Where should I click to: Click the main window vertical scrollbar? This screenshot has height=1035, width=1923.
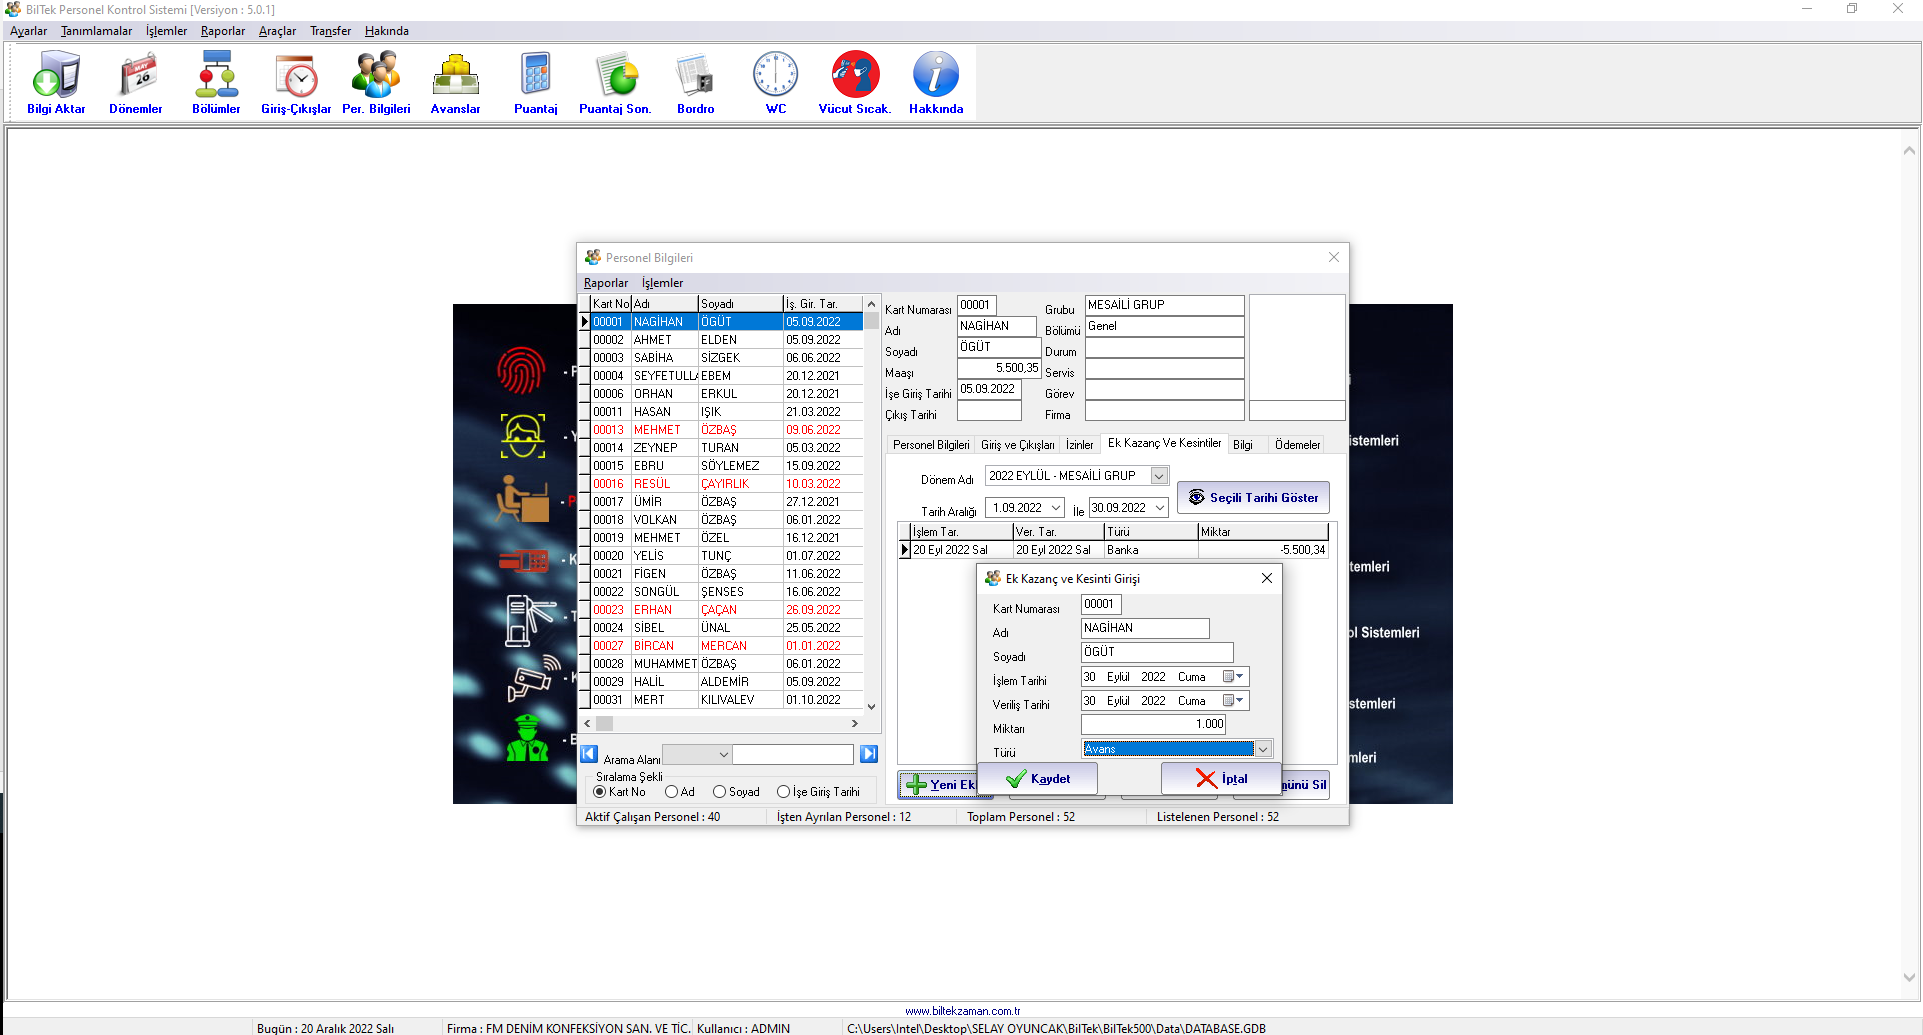click(1909, 563)
